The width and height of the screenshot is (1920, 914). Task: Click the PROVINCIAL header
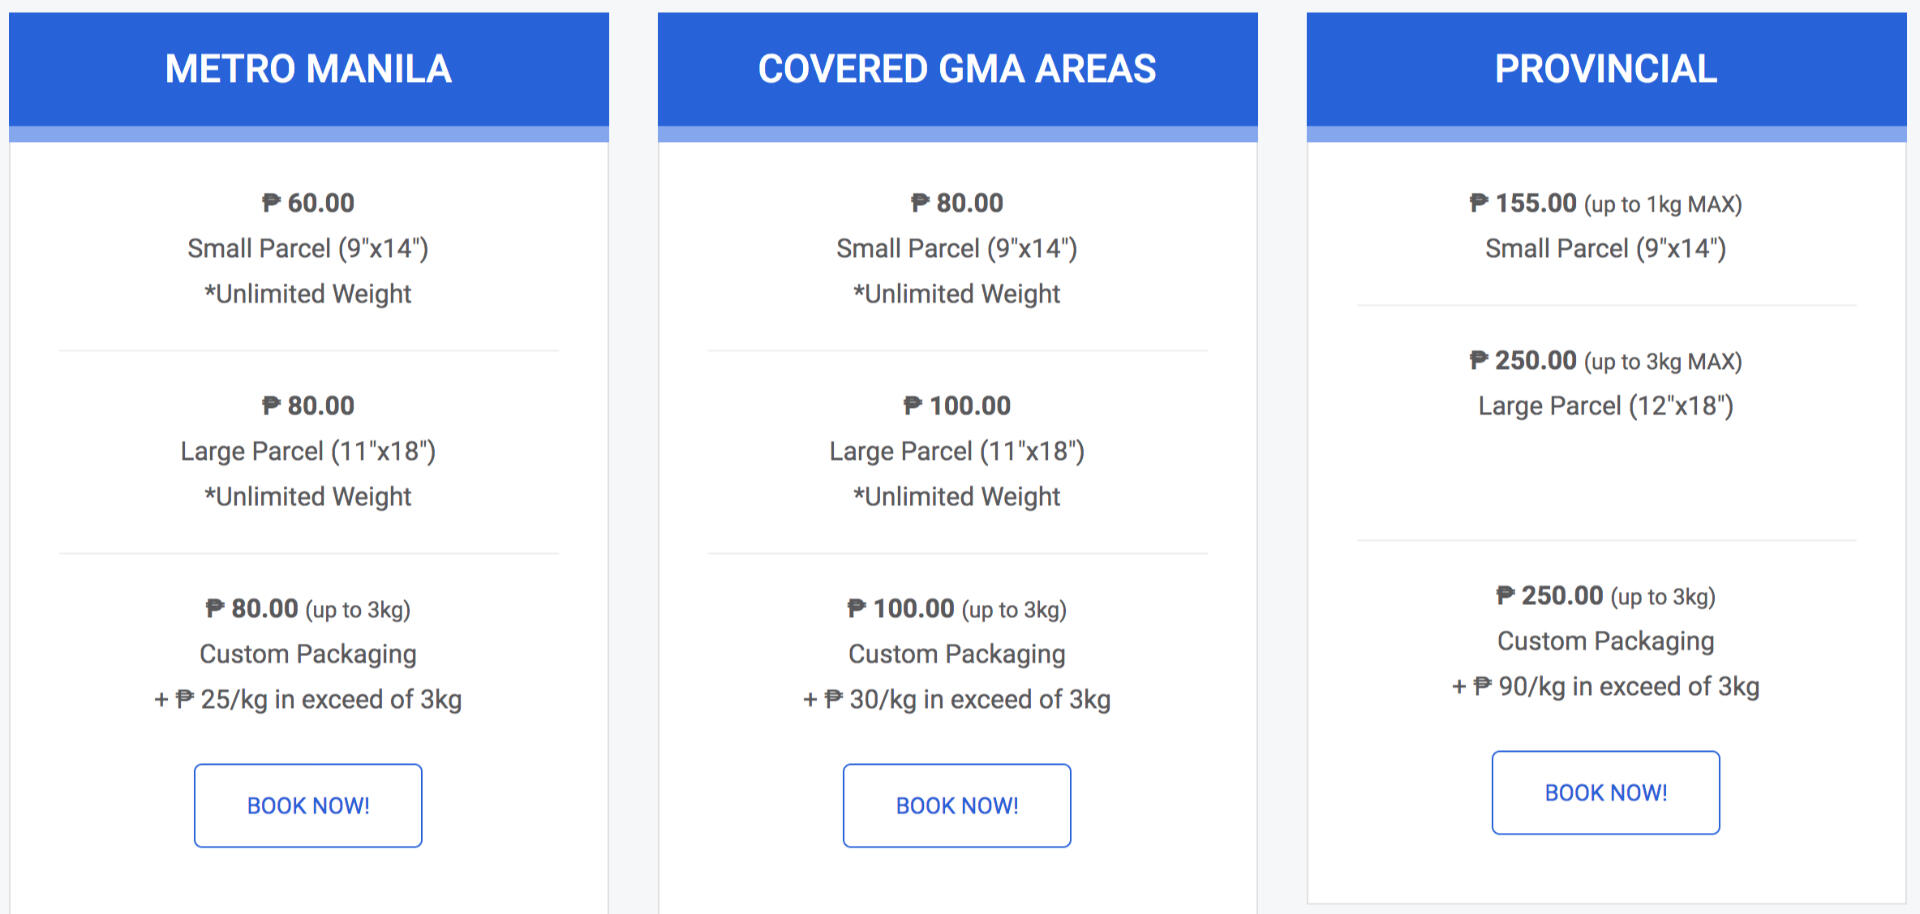tap(1605, 69)
